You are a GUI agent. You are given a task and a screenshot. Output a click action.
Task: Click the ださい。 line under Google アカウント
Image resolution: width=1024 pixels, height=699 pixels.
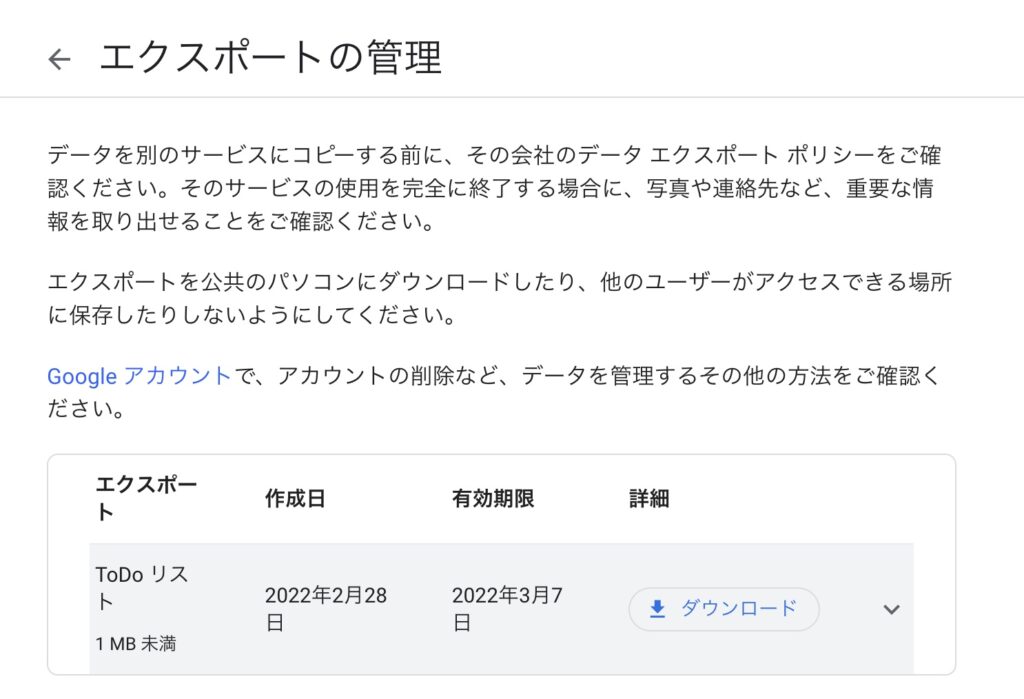87,410
